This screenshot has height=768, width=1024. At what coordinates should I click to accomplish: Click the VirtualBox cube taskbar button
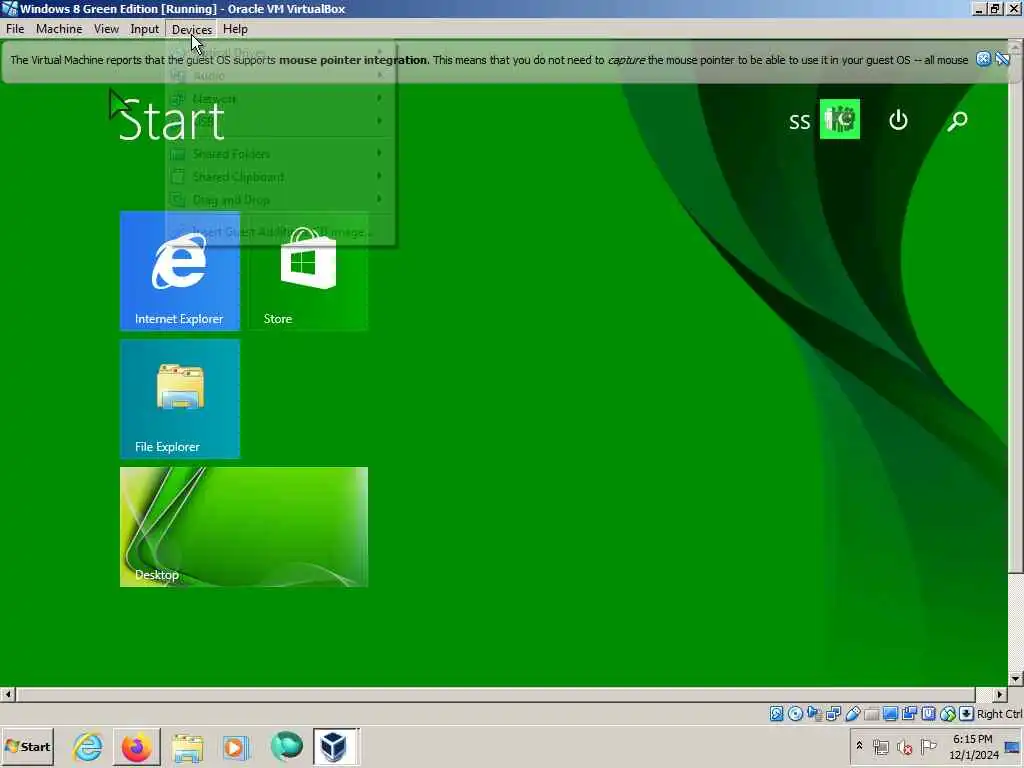335,746
